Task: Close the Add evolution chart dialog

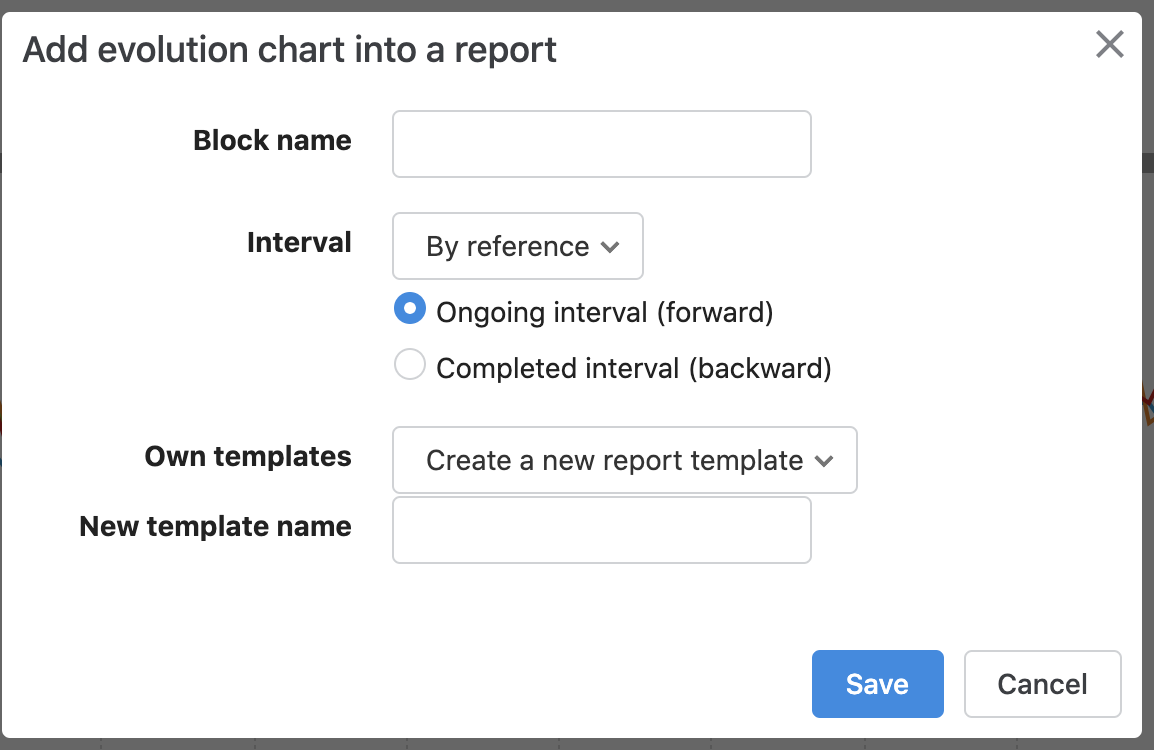Action: coord(1109,44)
